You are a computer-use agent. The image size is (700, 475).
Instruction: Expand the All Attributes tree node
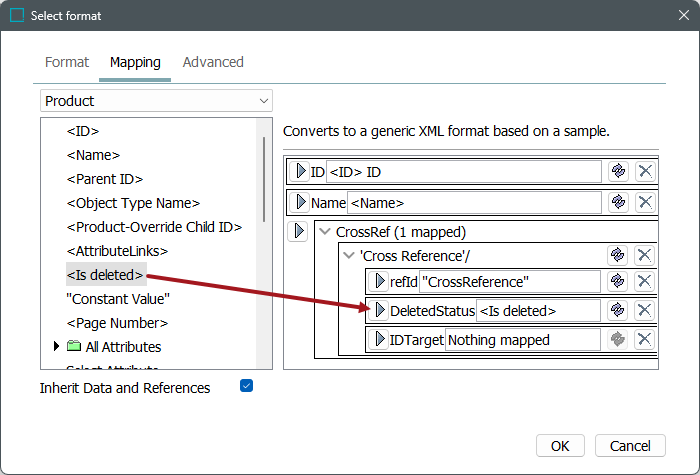[x=56, y=346]
